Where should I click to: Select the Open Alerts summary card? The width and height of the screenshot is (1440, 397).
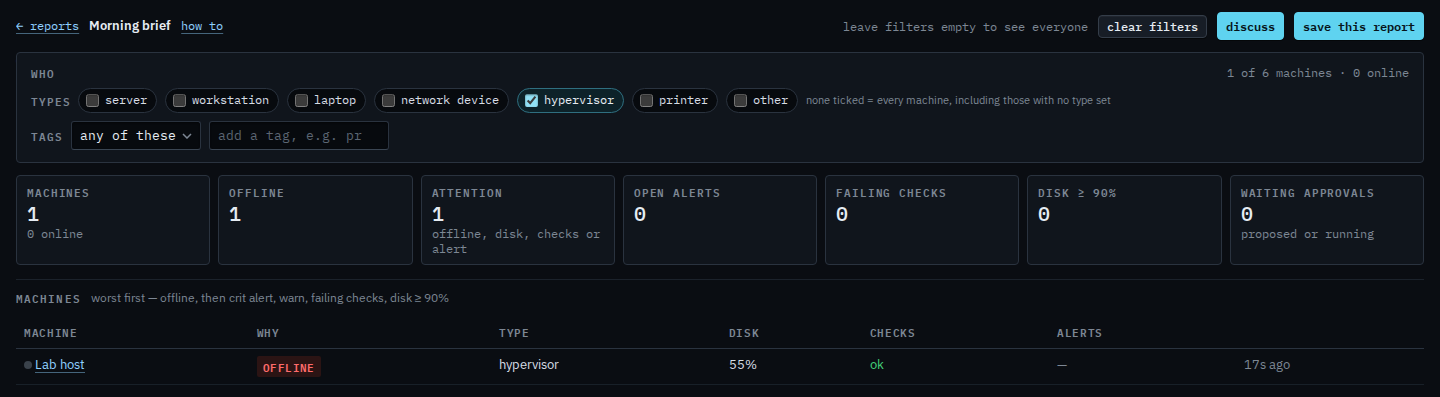[x=720, y=220]
